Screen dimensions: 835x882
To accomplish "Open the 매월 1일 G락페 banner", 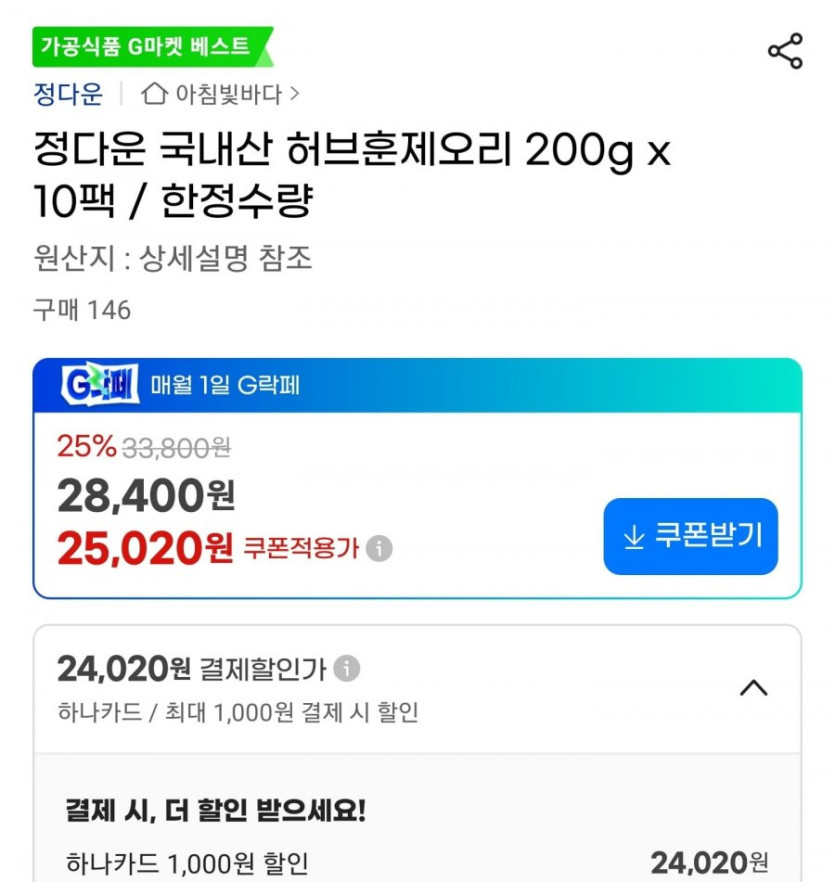I will click(226, 385).
